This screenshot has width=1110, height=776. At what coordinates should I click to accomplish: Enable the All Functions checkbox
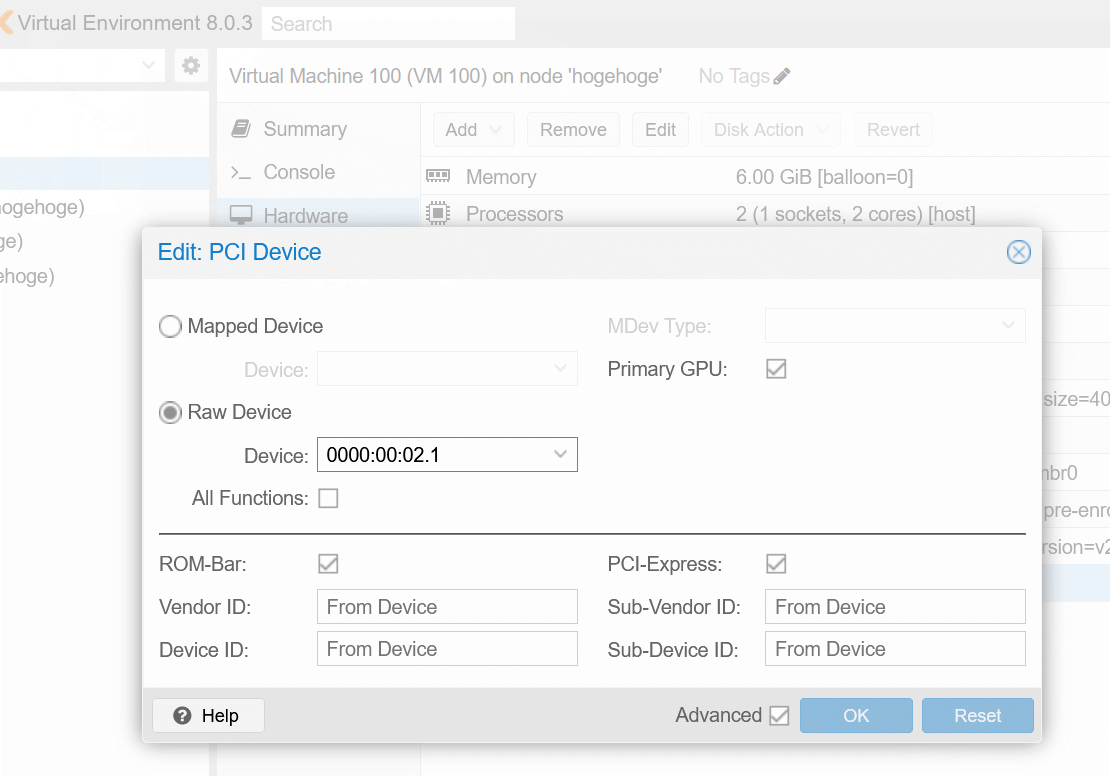tap(328, 498)
